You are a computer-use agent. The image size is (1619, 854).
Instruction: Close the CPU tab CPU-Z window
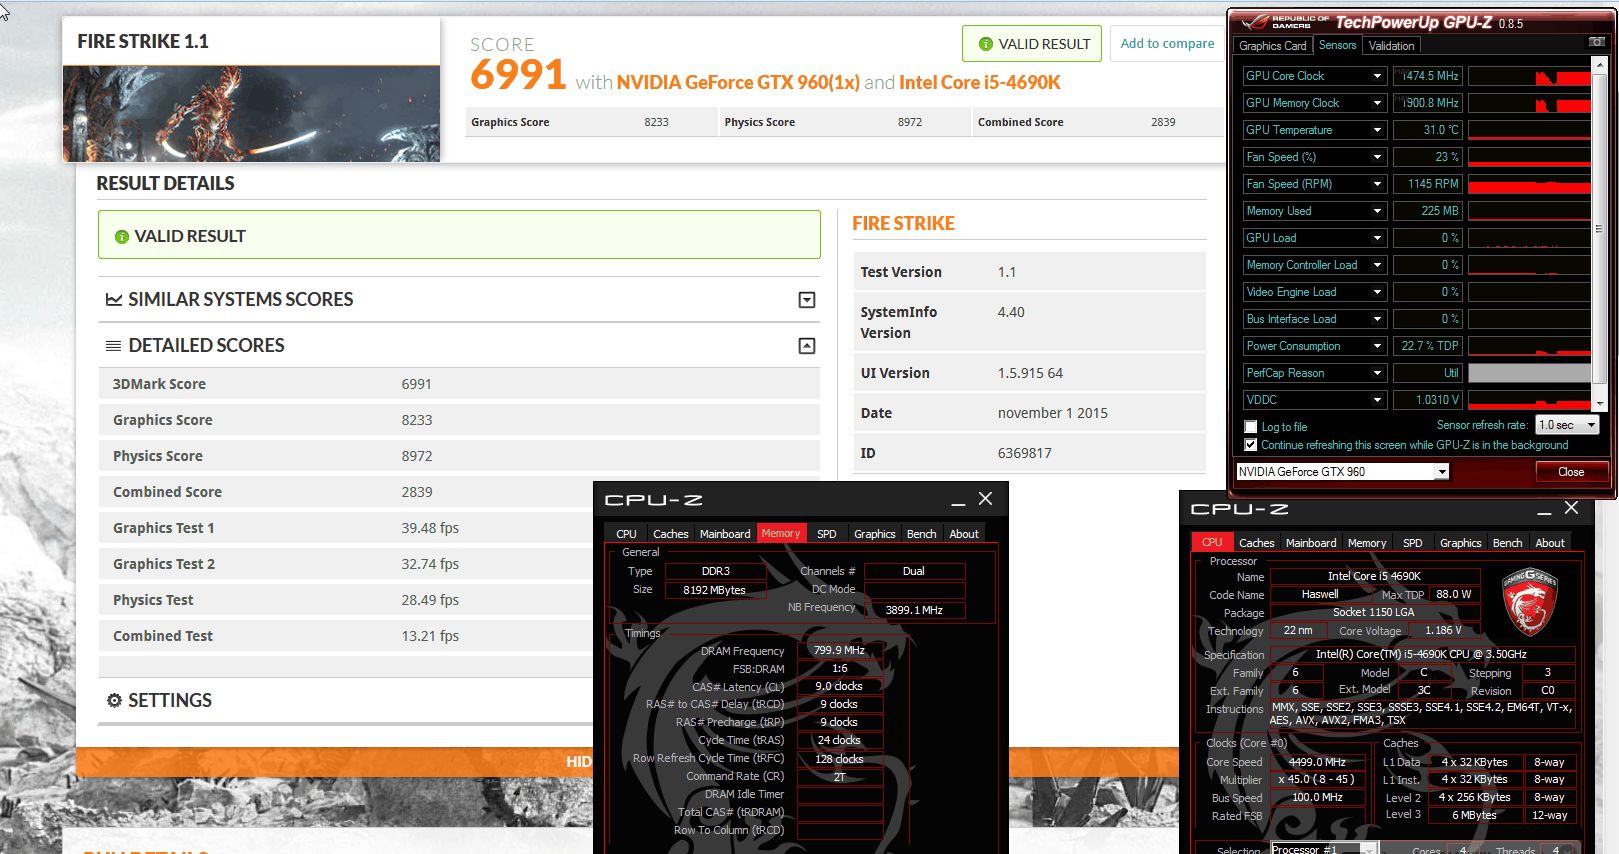(1572, 508)
